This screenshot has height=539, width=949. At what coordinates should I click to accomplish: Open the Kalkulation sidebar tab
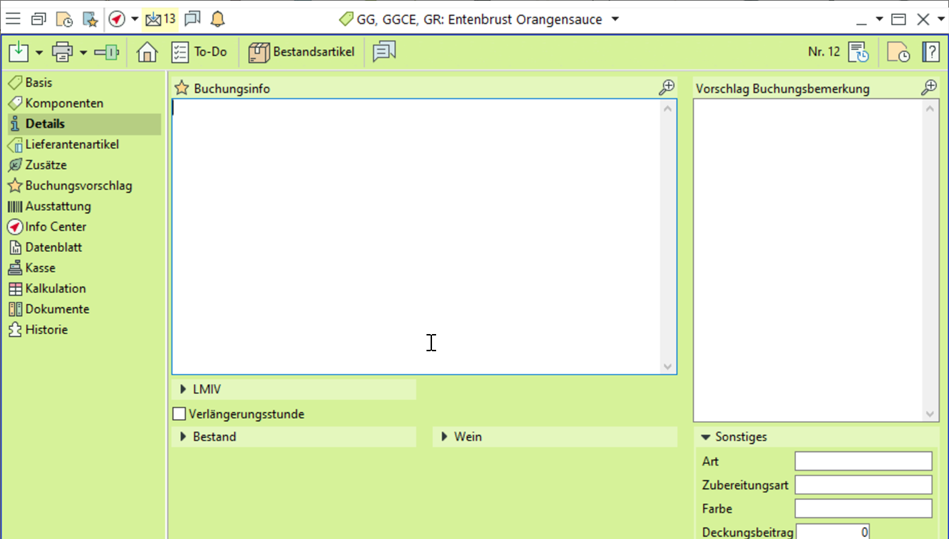point(55,288)
